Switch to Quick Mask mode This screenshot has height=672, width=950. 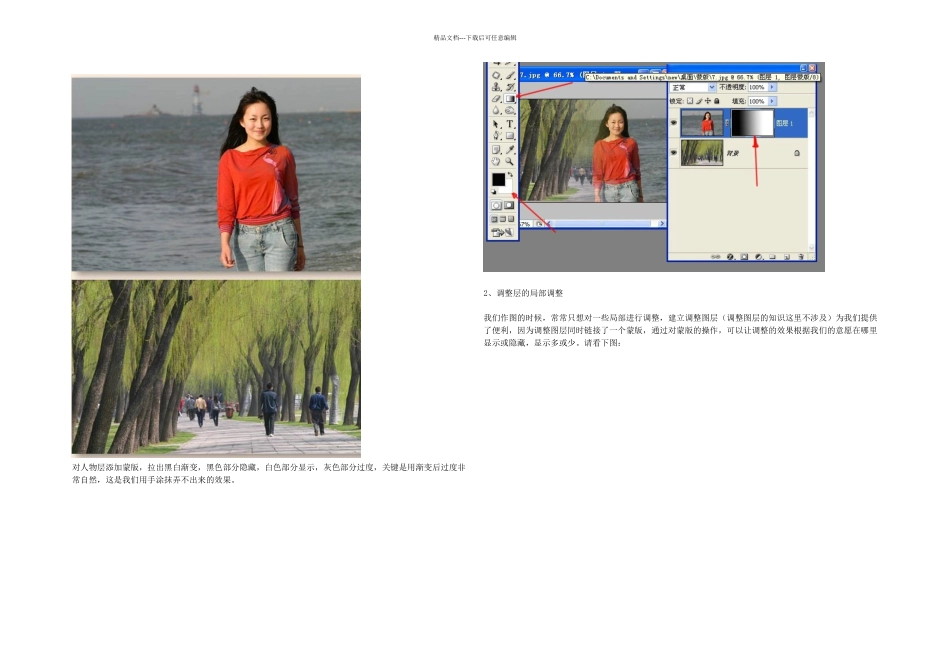[509, 205]
